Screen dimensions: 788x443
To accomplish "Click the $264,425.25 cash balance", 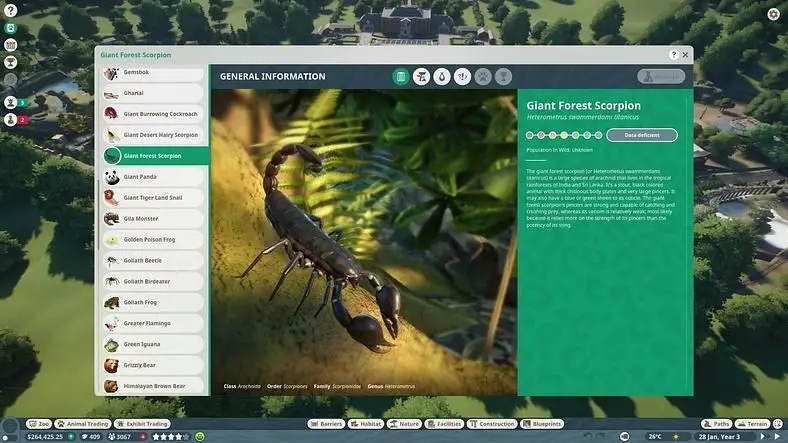I will point(45,436).
